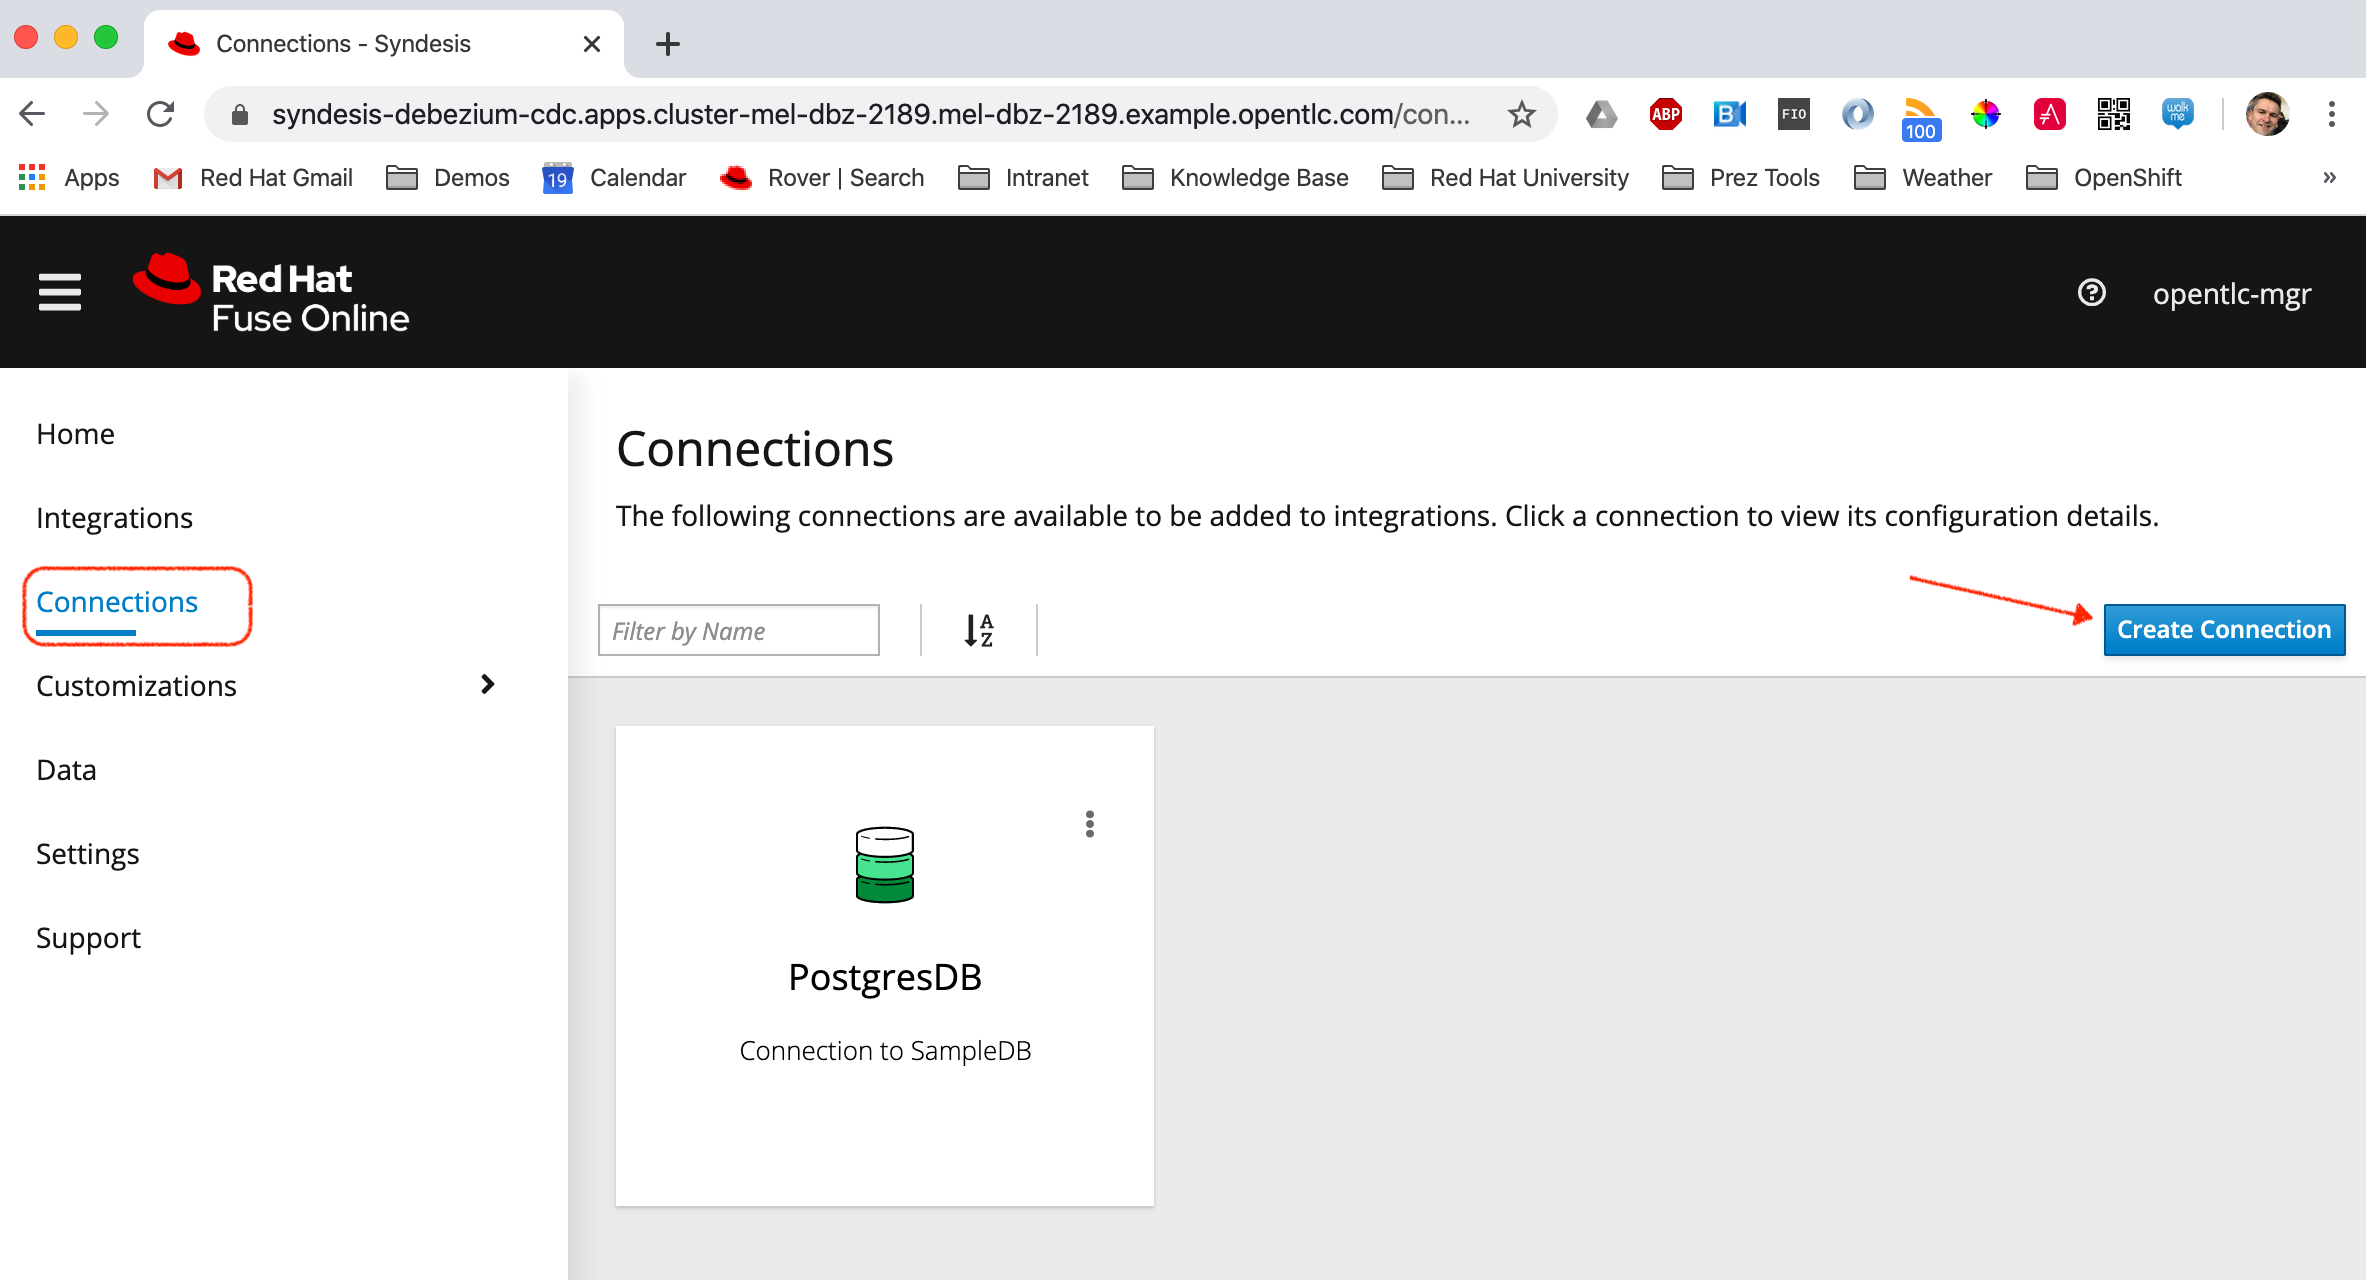
Task: Open the QR code extension
Action: pos(2113,114)
